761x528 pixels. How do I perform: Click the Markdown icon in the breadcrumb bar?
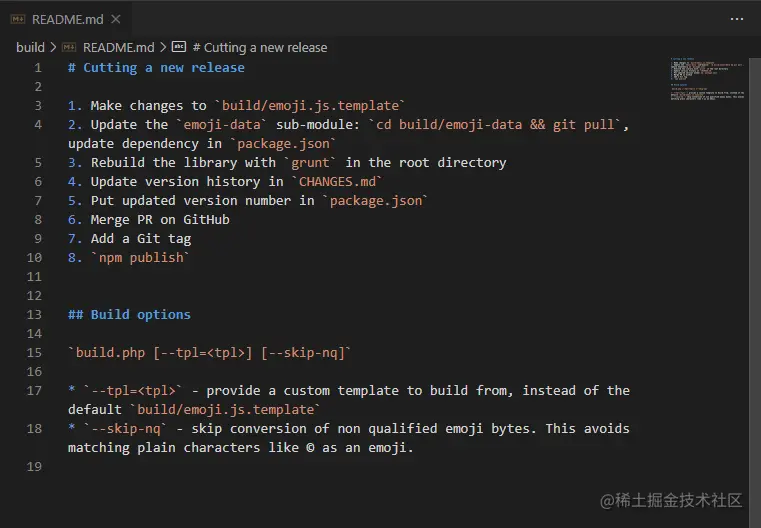click(x=69, y=47)
